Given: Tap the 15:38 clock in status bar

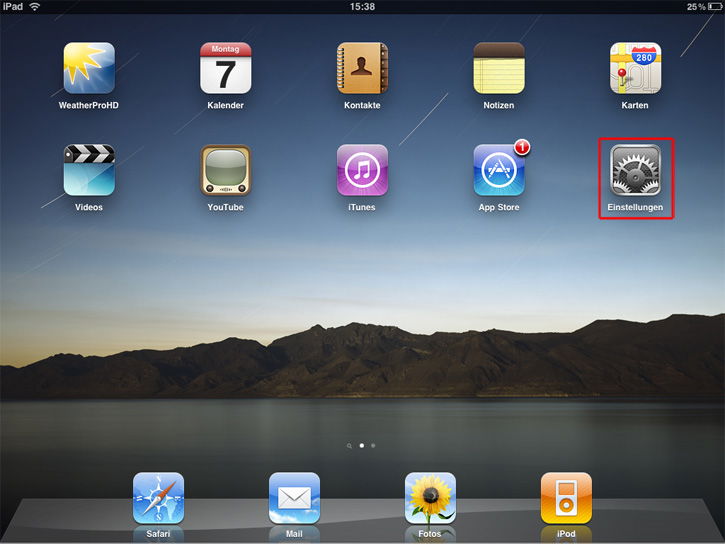Looking at the screenshot, I should coord(362,6).
